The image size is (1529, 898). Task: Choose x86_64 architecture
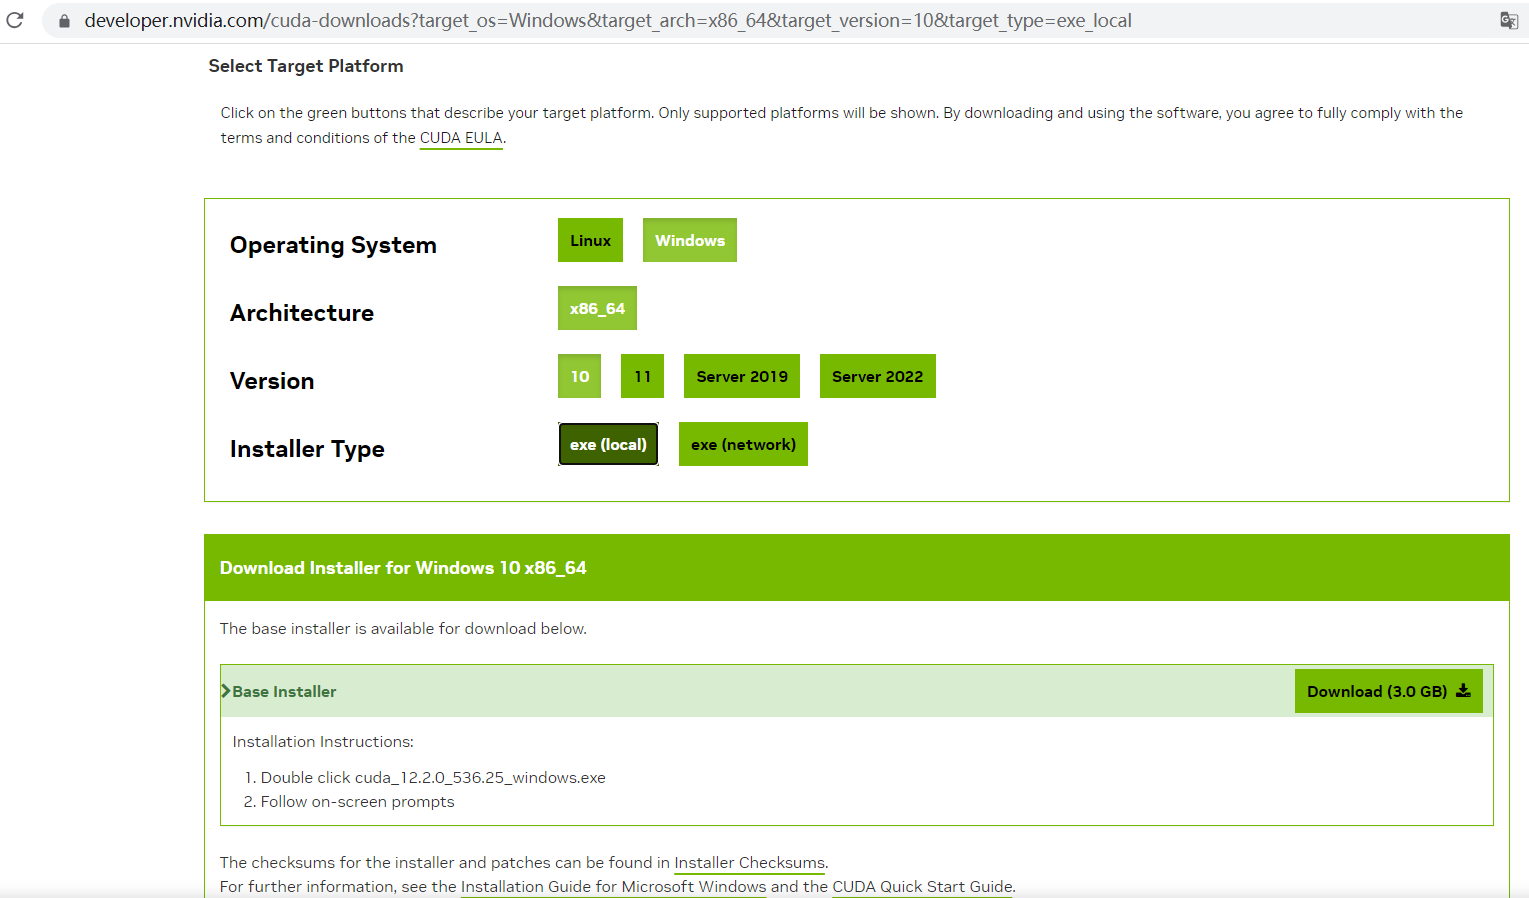(x=597, y=308)
